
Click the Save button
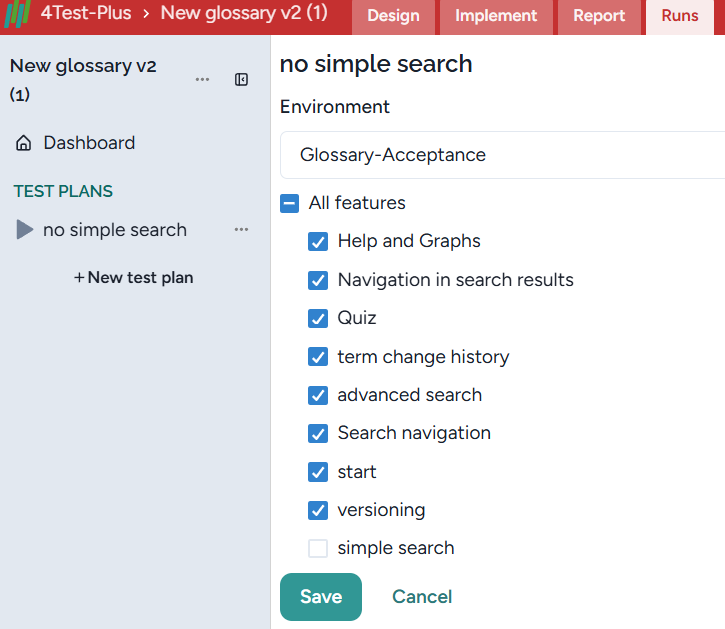pos(320,597)
